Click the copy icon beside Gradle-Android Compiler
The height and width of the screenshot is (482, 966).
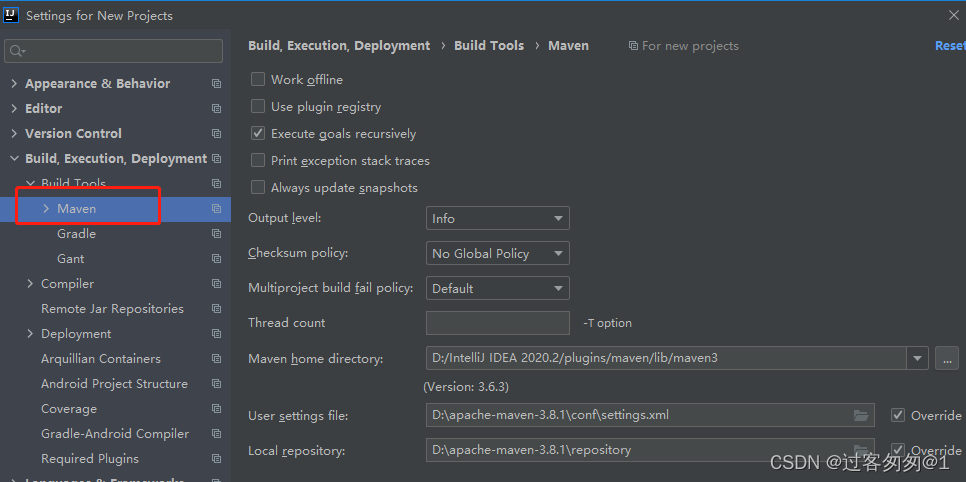[216, 434]
